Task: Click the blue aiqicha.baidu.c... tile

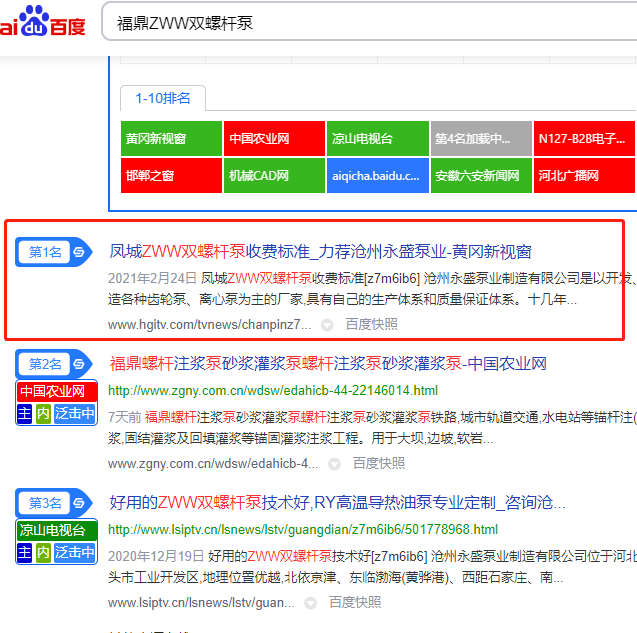Action: pyautogui.click(x=377, y=176)
